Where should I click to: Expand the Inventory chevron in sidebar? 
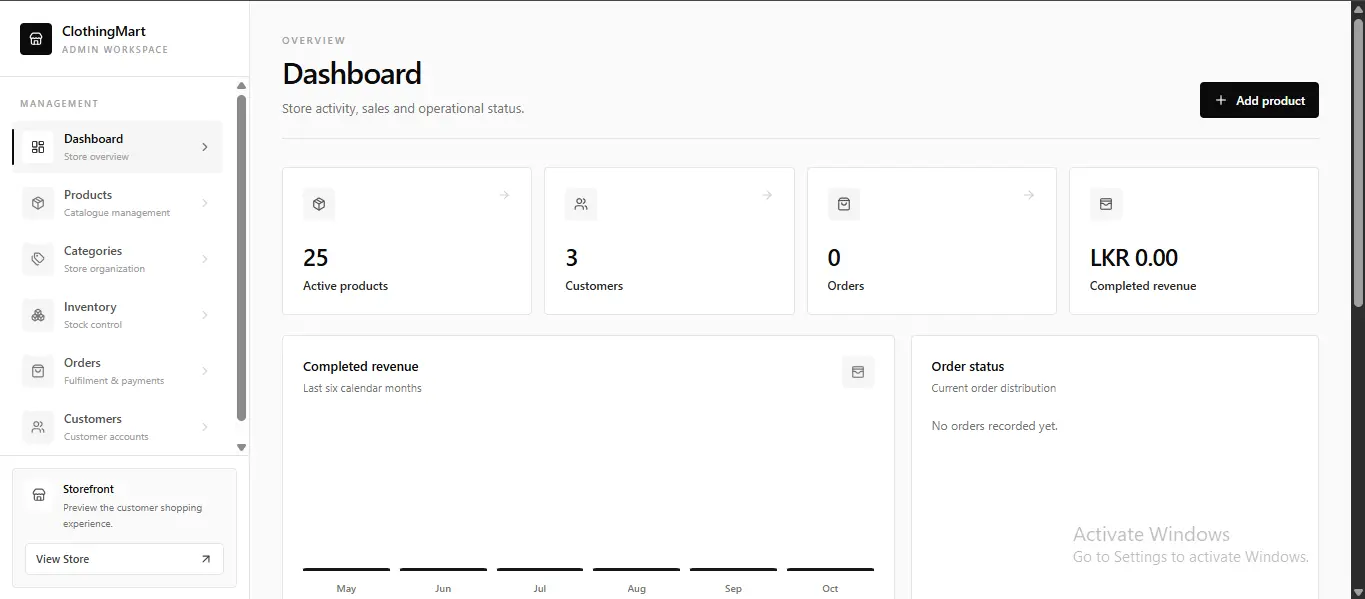[x=205, y=315]
